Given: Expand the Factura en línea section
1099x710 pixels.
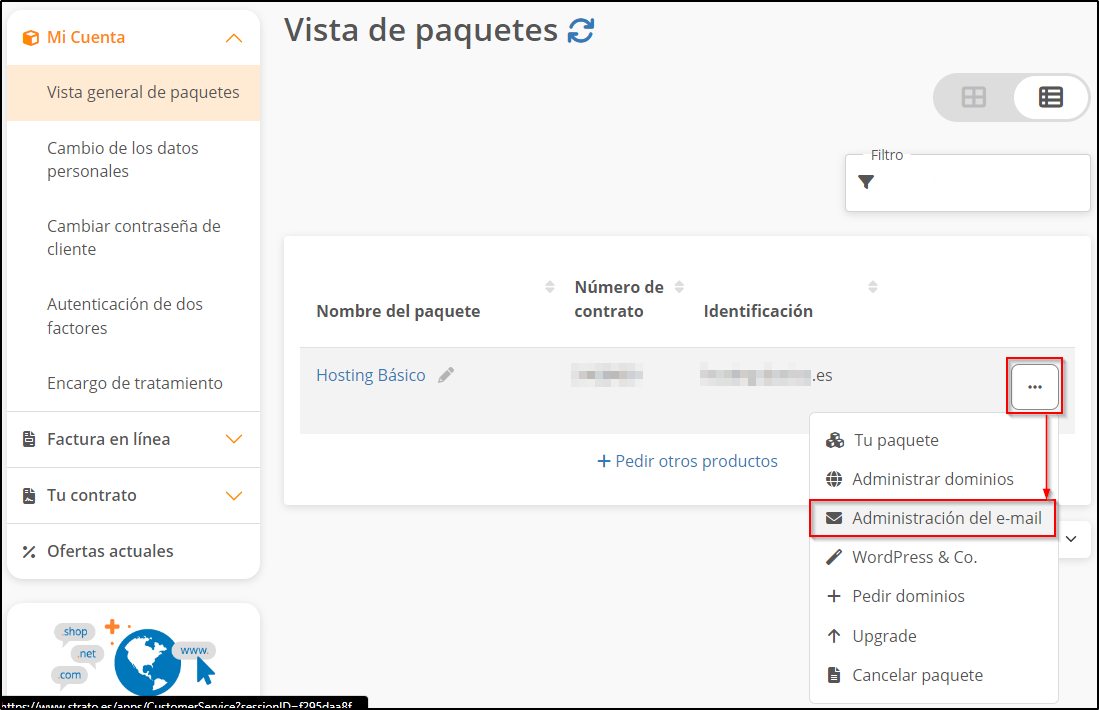Looking at the screenshot, I should (x=233, y=439).
